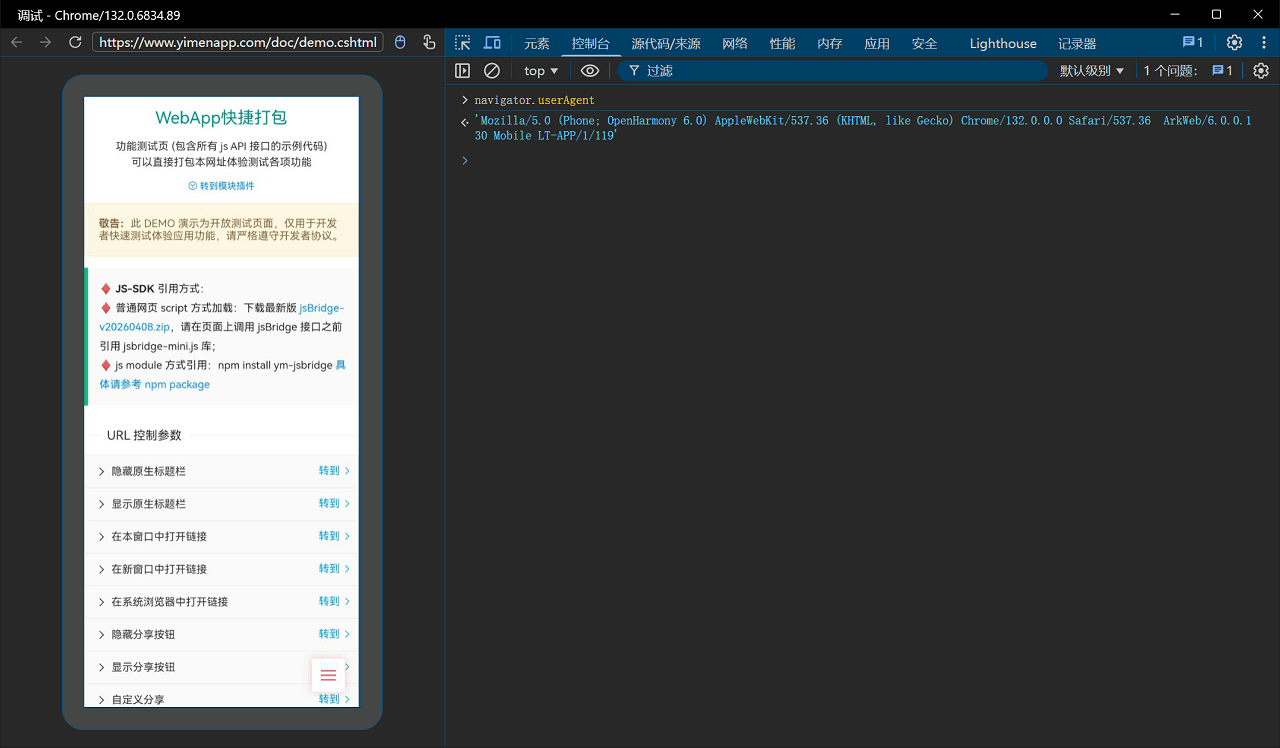Click the console prompt input line
This screenshot has width=1280, height=748.
point(860,160)
